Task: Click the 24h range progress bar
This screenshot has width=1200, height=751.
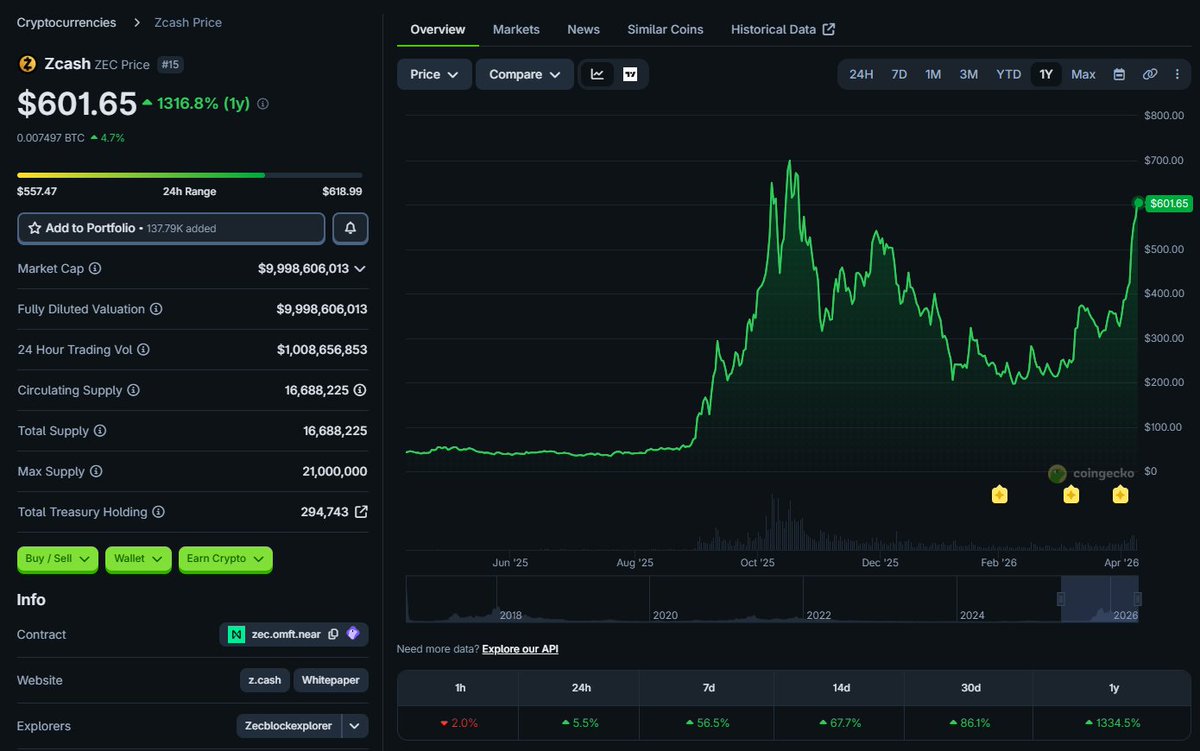Action: 190,175
